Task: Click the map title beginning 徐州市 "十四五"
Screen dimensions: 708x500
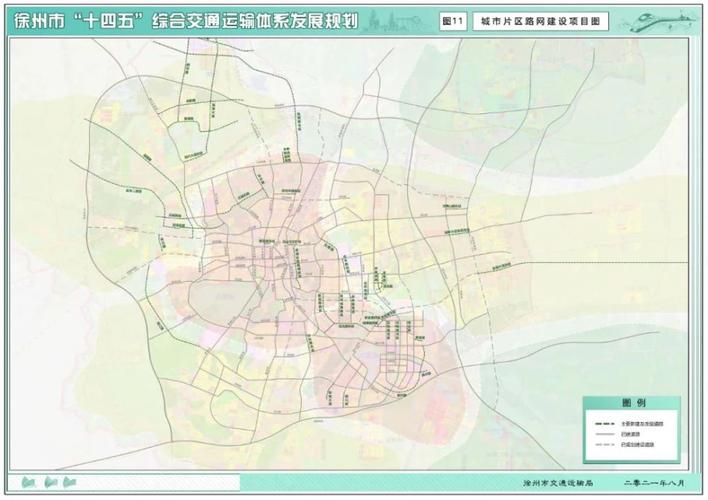Action: tap(186, 21)
